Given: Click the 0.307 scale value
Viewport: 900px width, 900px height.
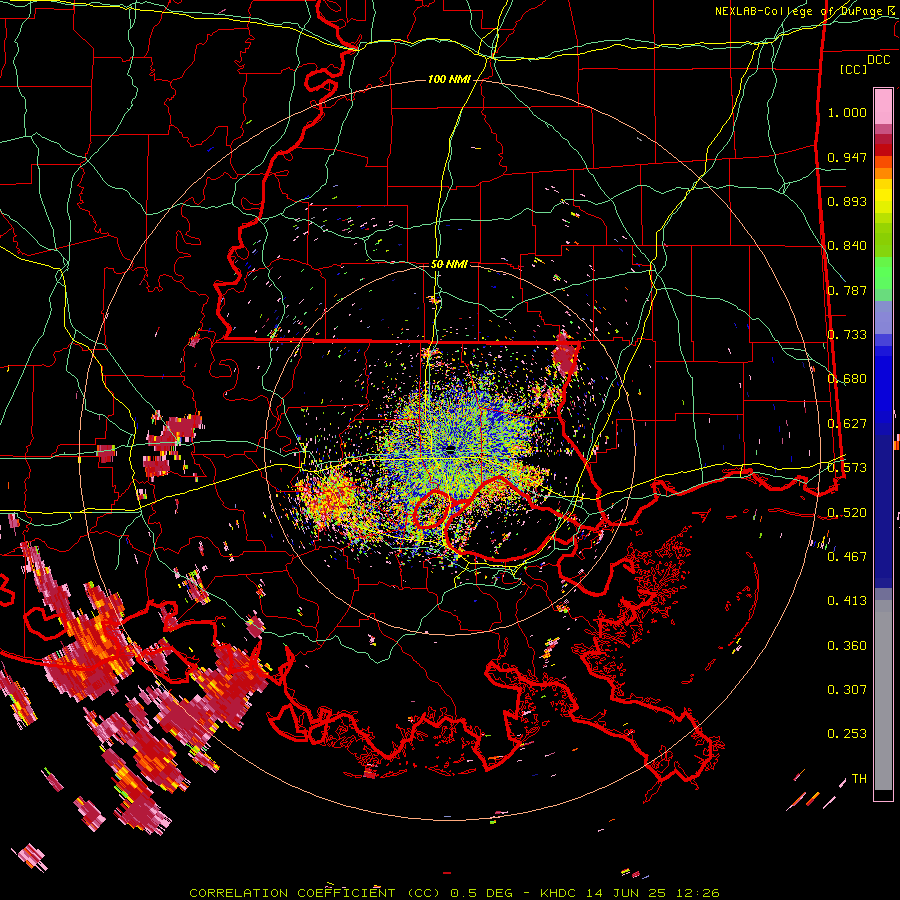Looking at the screenshot, I should point(847,690).
